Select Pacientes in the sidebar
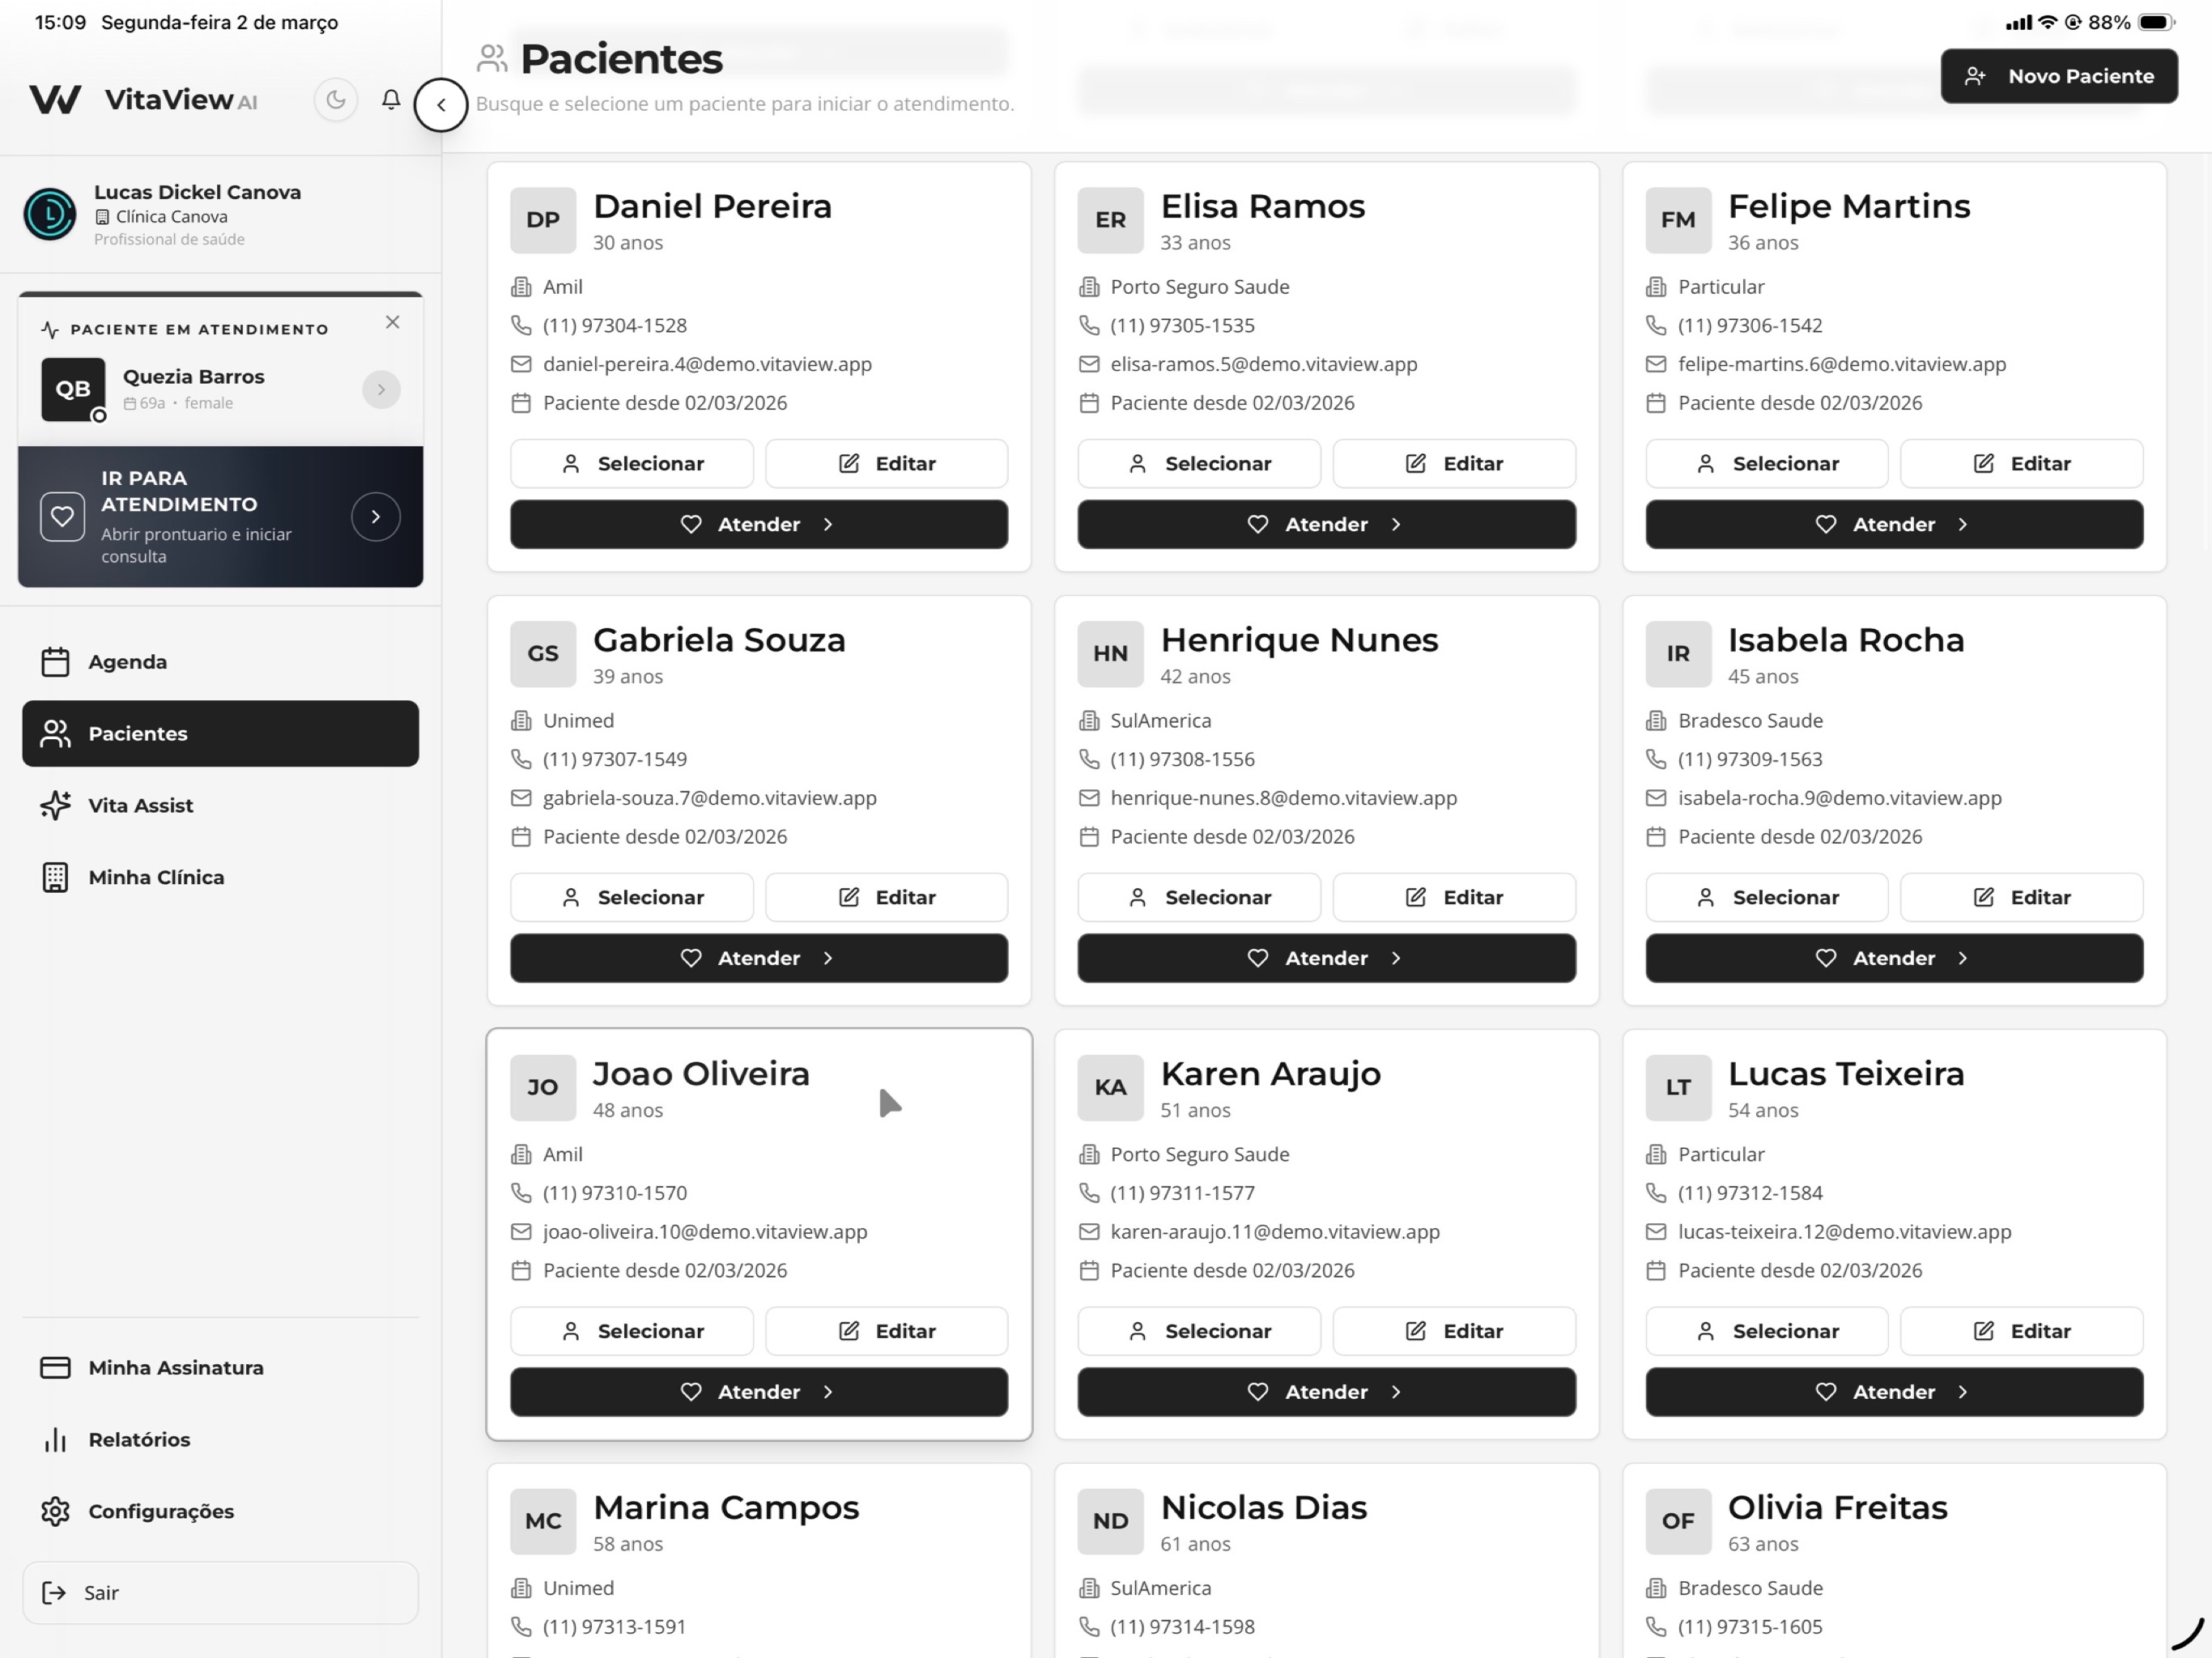Image resolution: width=2212 pixels, height=1658 pixels. pos(220,734)
